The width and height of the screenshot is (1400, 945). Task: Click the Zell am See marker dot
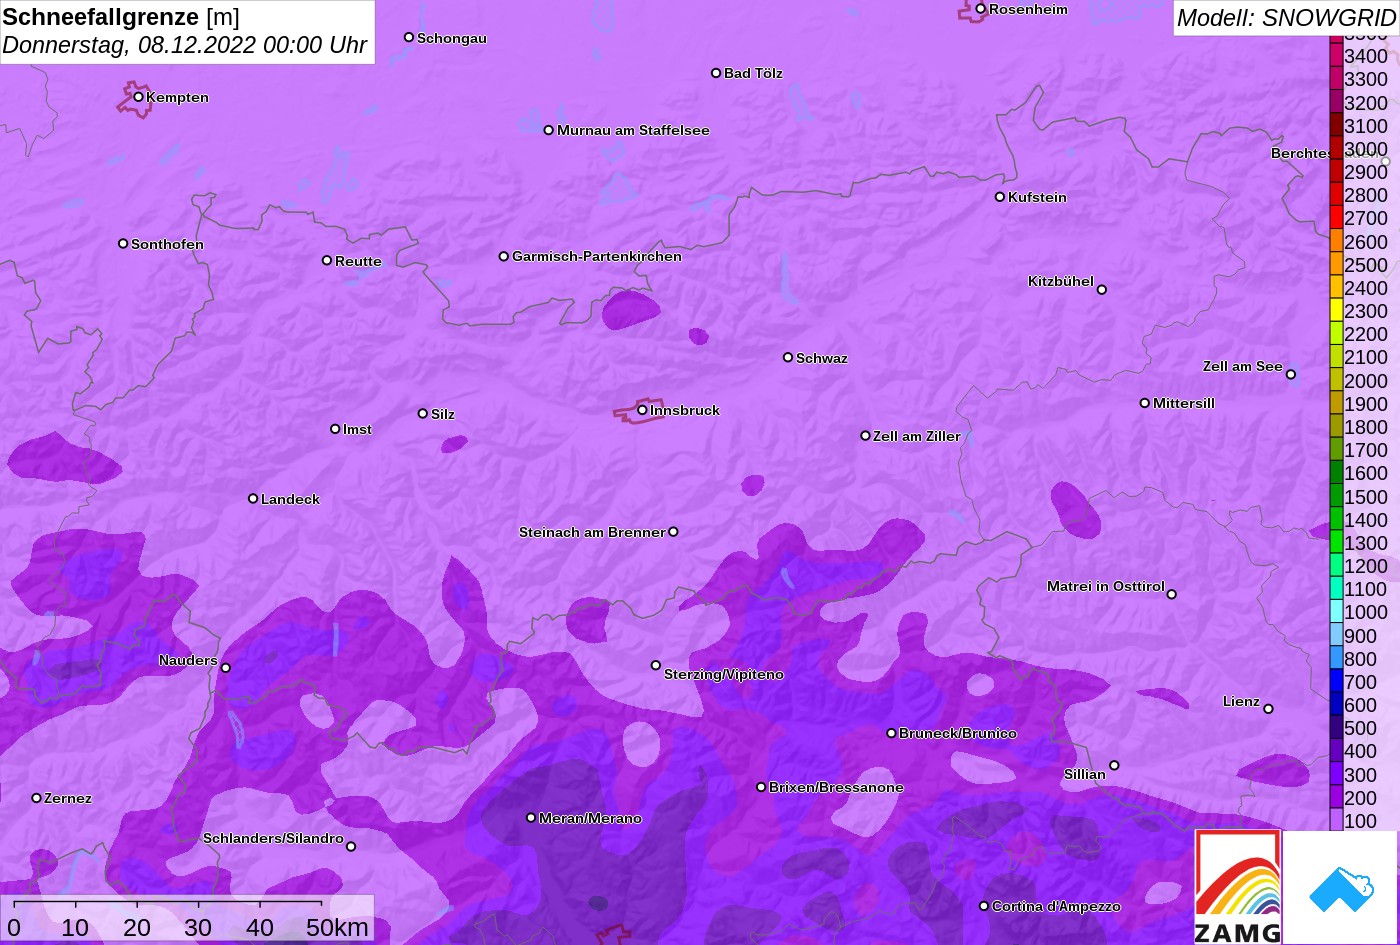1291,375
